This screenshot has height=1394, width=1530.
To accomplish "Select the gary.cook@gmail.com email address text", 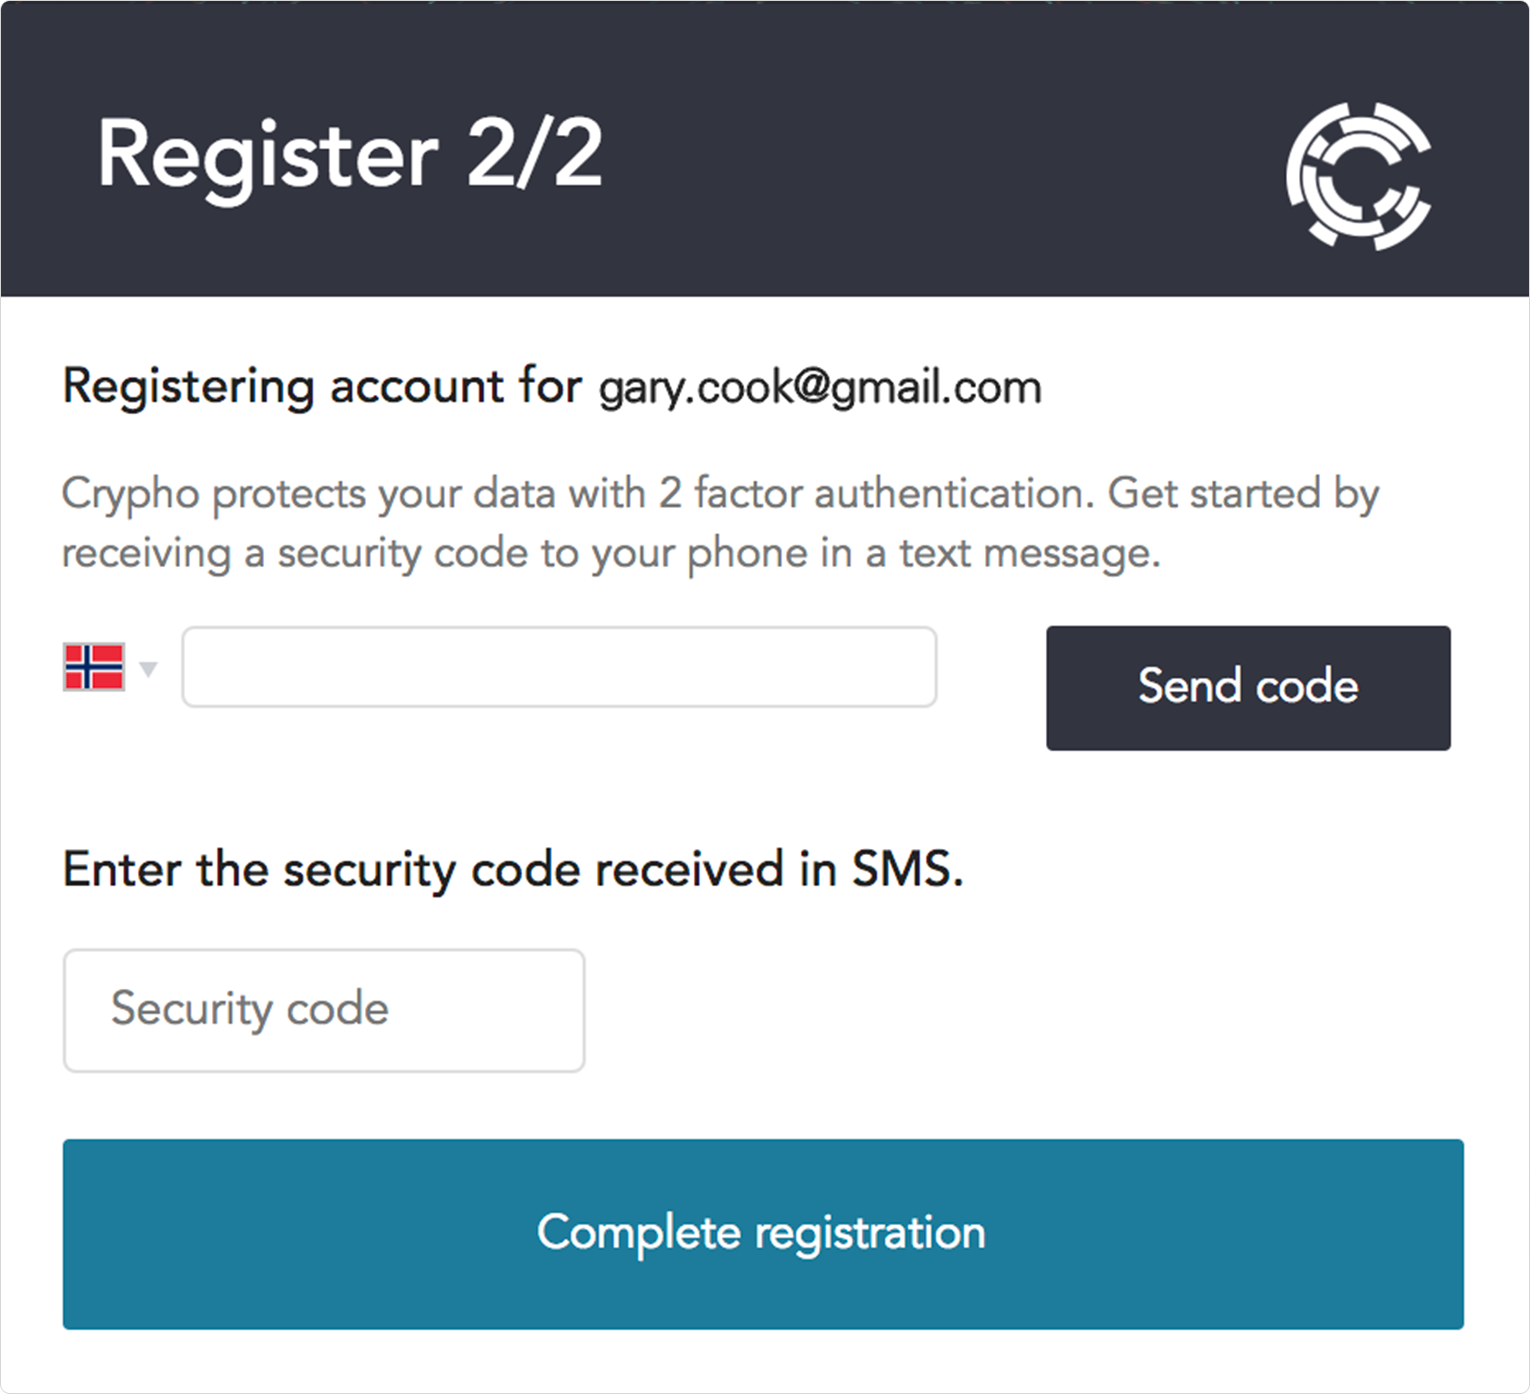I will click(820, 388).
